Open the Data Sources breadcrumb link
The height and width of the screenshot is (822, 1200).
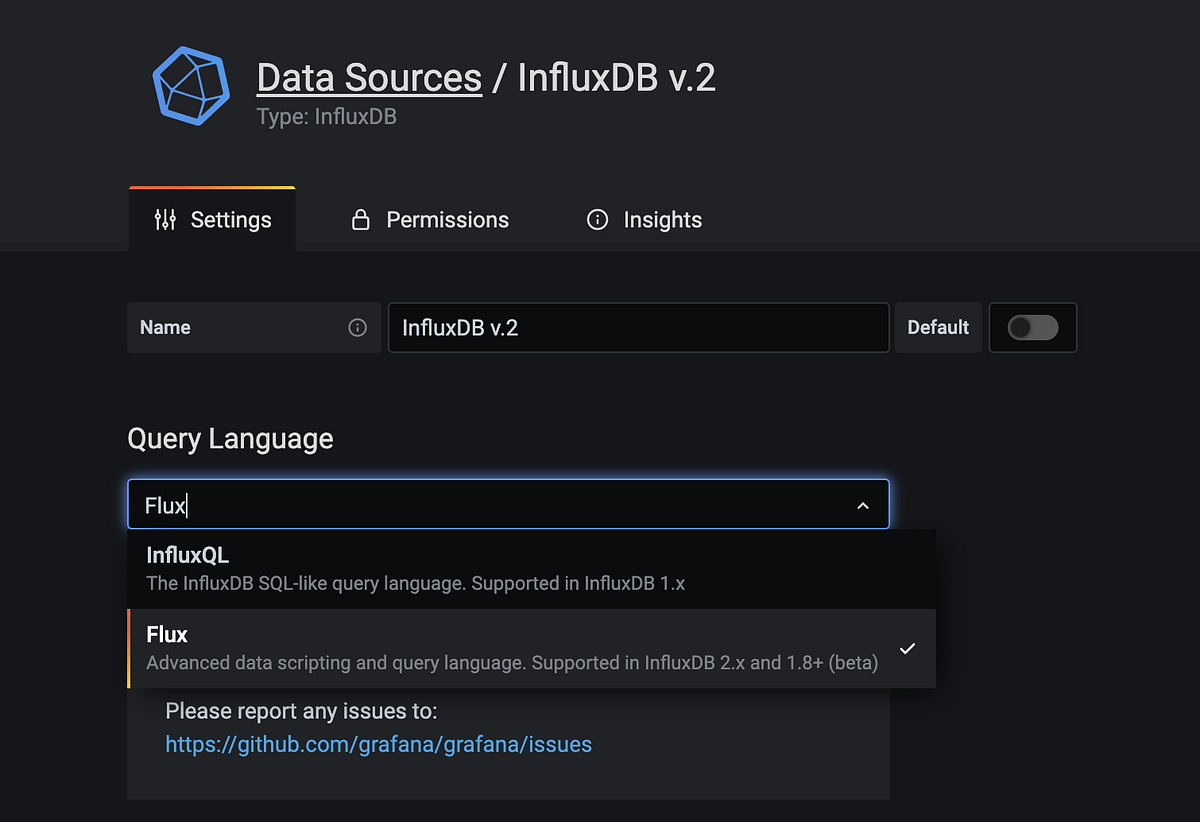(369, 78)
